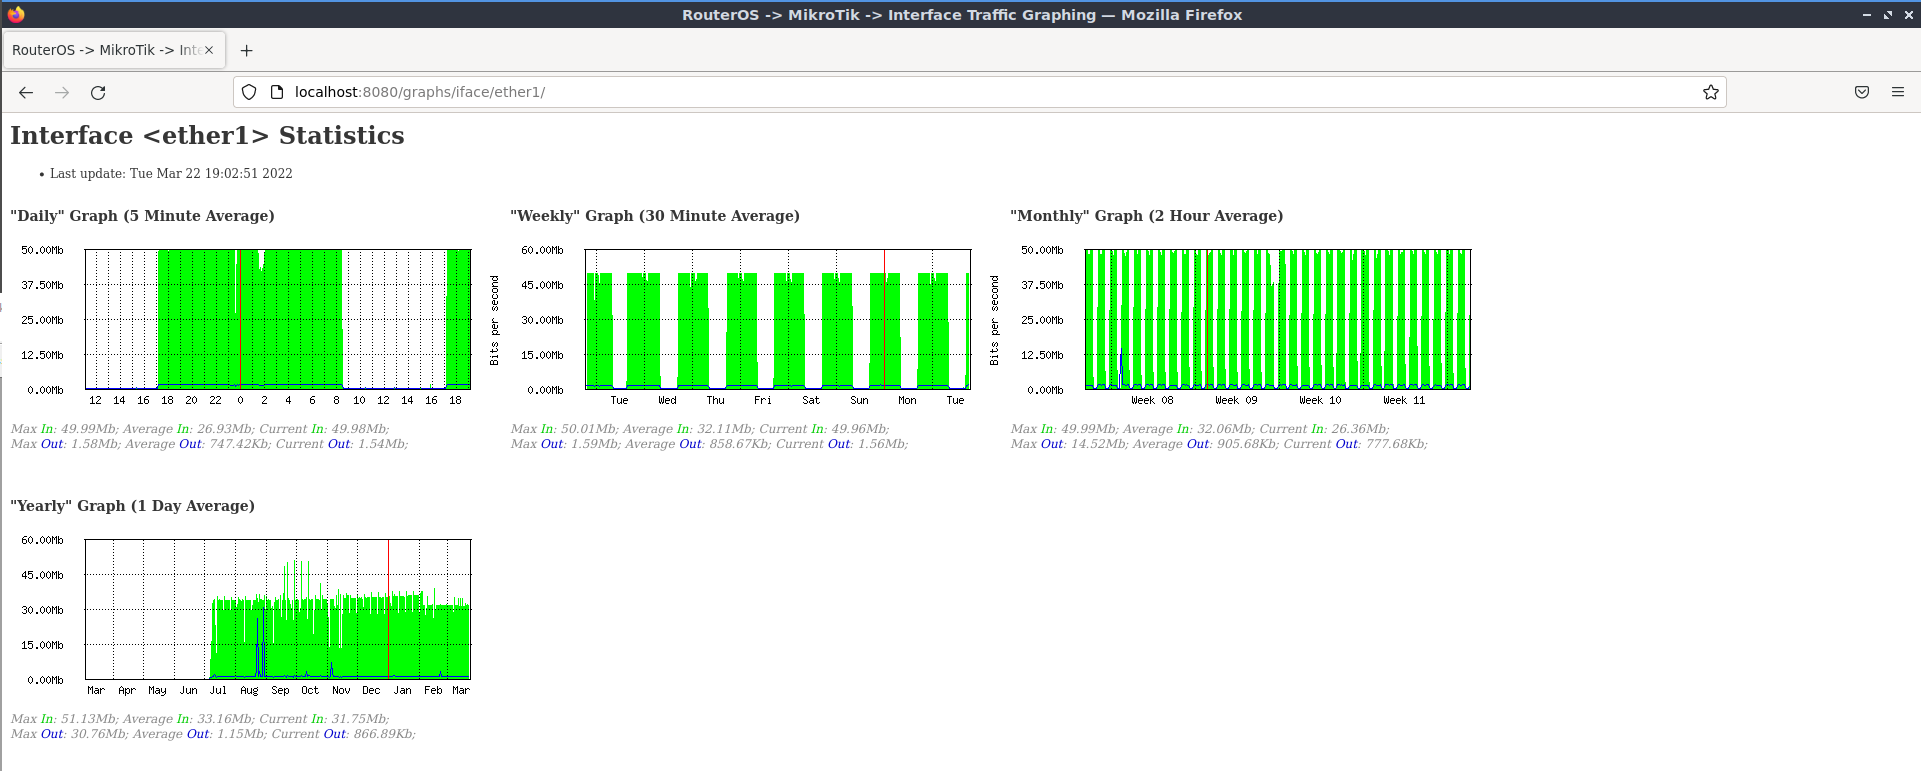Click the "Weekly" Graph (30 Minute Average) title
This screenshot has height=771, width=1921.
655,216
